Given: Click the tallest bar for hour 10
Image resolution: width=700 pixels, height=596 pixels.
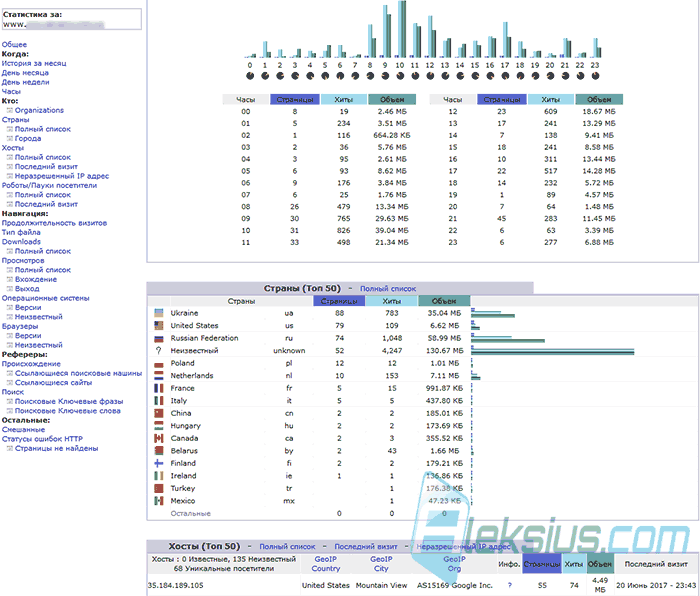Looking at the screenshot, I should pos(402,29).
